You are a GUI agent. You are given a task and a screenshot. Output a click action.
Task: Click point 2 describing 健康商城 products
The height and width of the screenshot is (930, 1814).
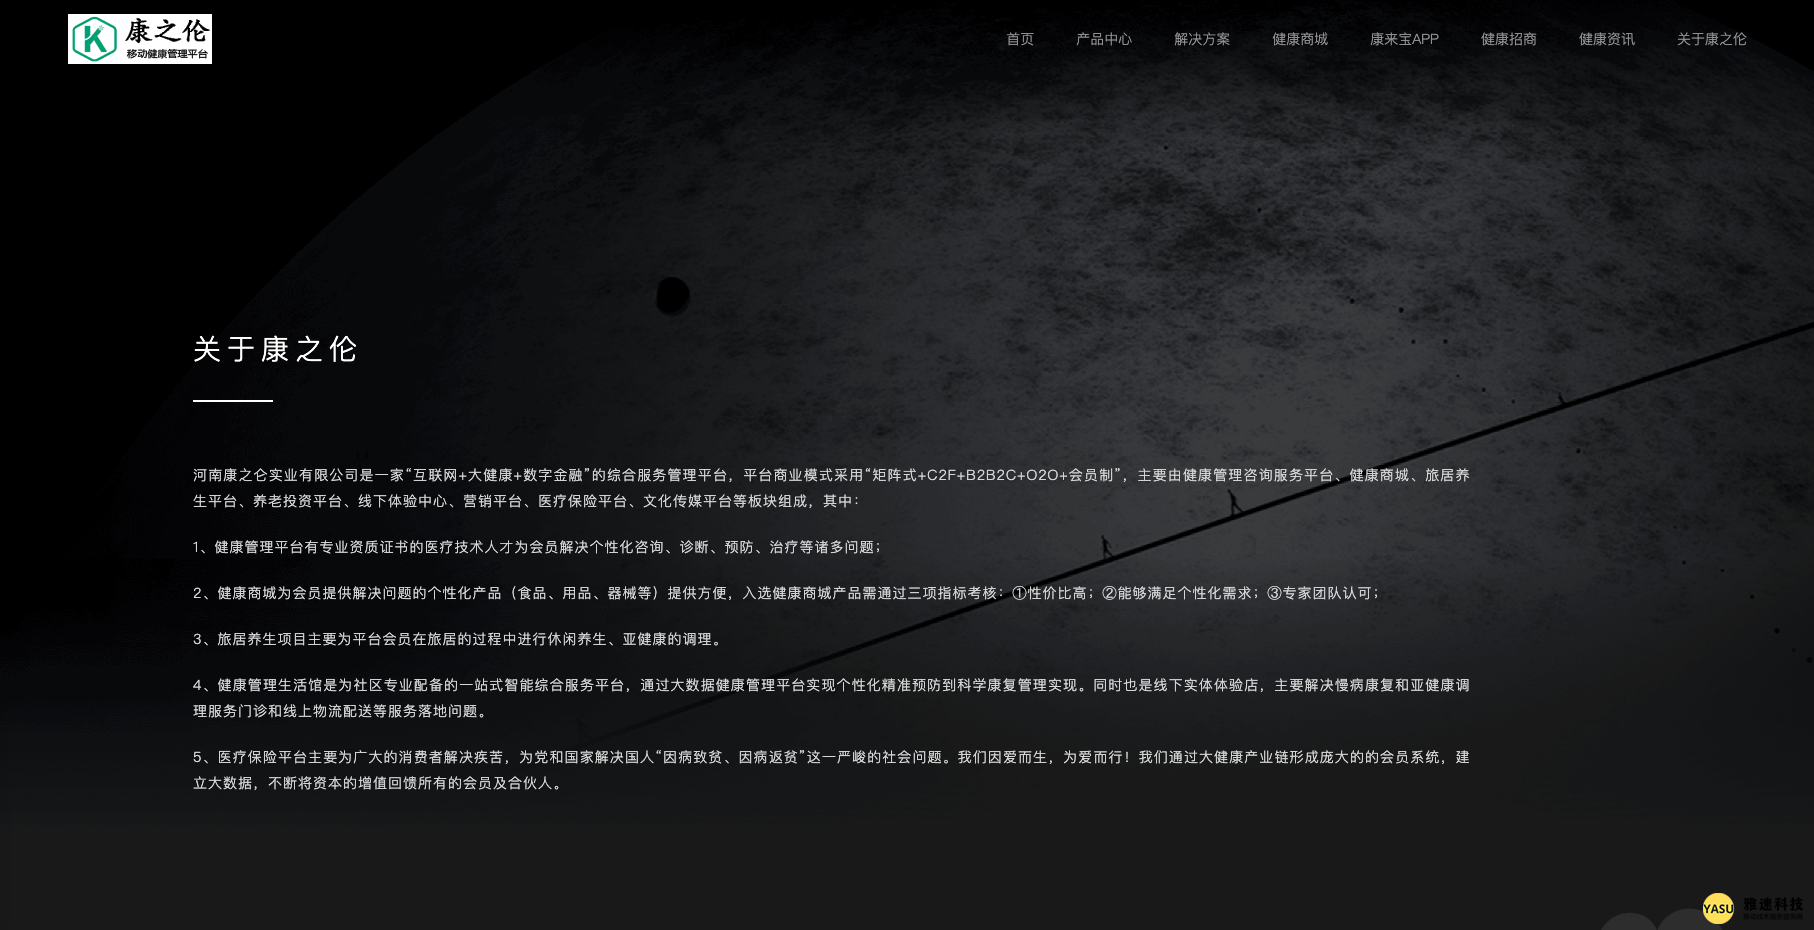(786, 593)
